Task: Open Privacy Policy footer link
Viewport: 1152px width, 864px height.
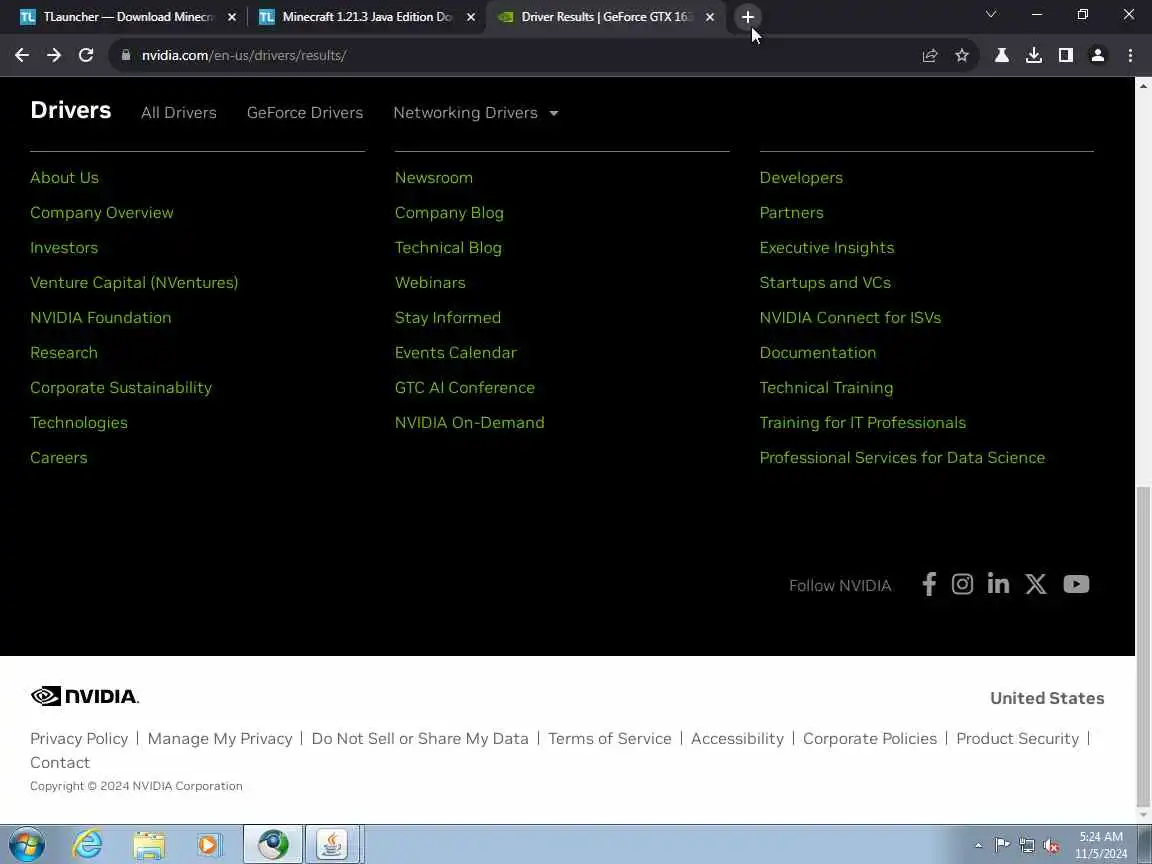Action: pyautogui.click(x=79, y=738)
